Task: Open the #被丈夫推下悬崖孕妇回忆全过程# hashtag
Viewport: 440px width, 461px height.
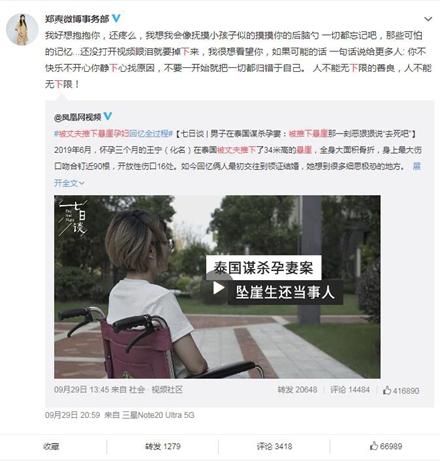Action: 113,134
